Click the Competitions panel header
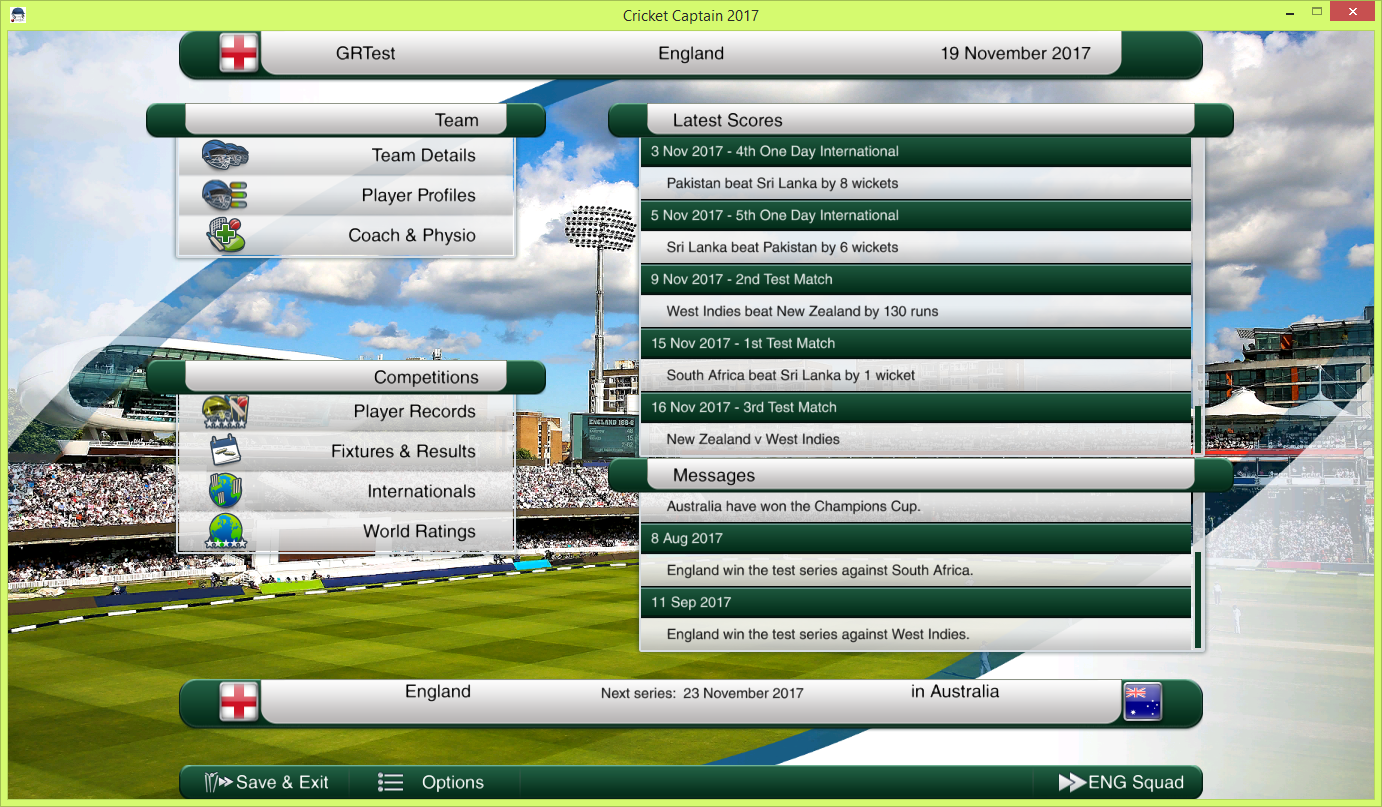Image resolution: width=1382 pixels, height=807 pixels. pyautogui.click(x=346, y=377)
